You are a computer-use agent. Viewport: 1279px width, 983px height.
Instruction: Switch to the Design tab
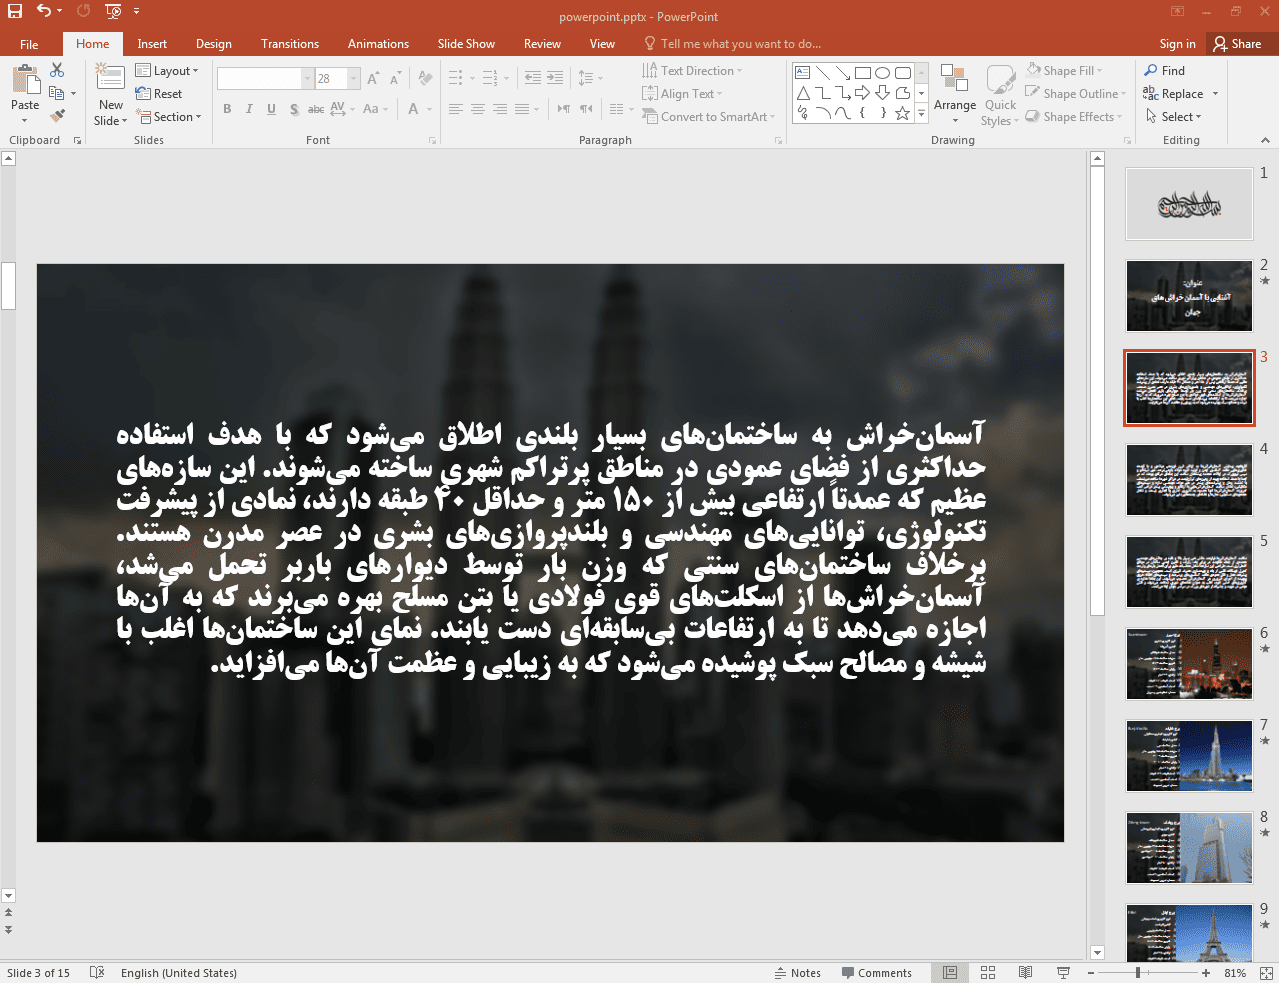(213, 44)
